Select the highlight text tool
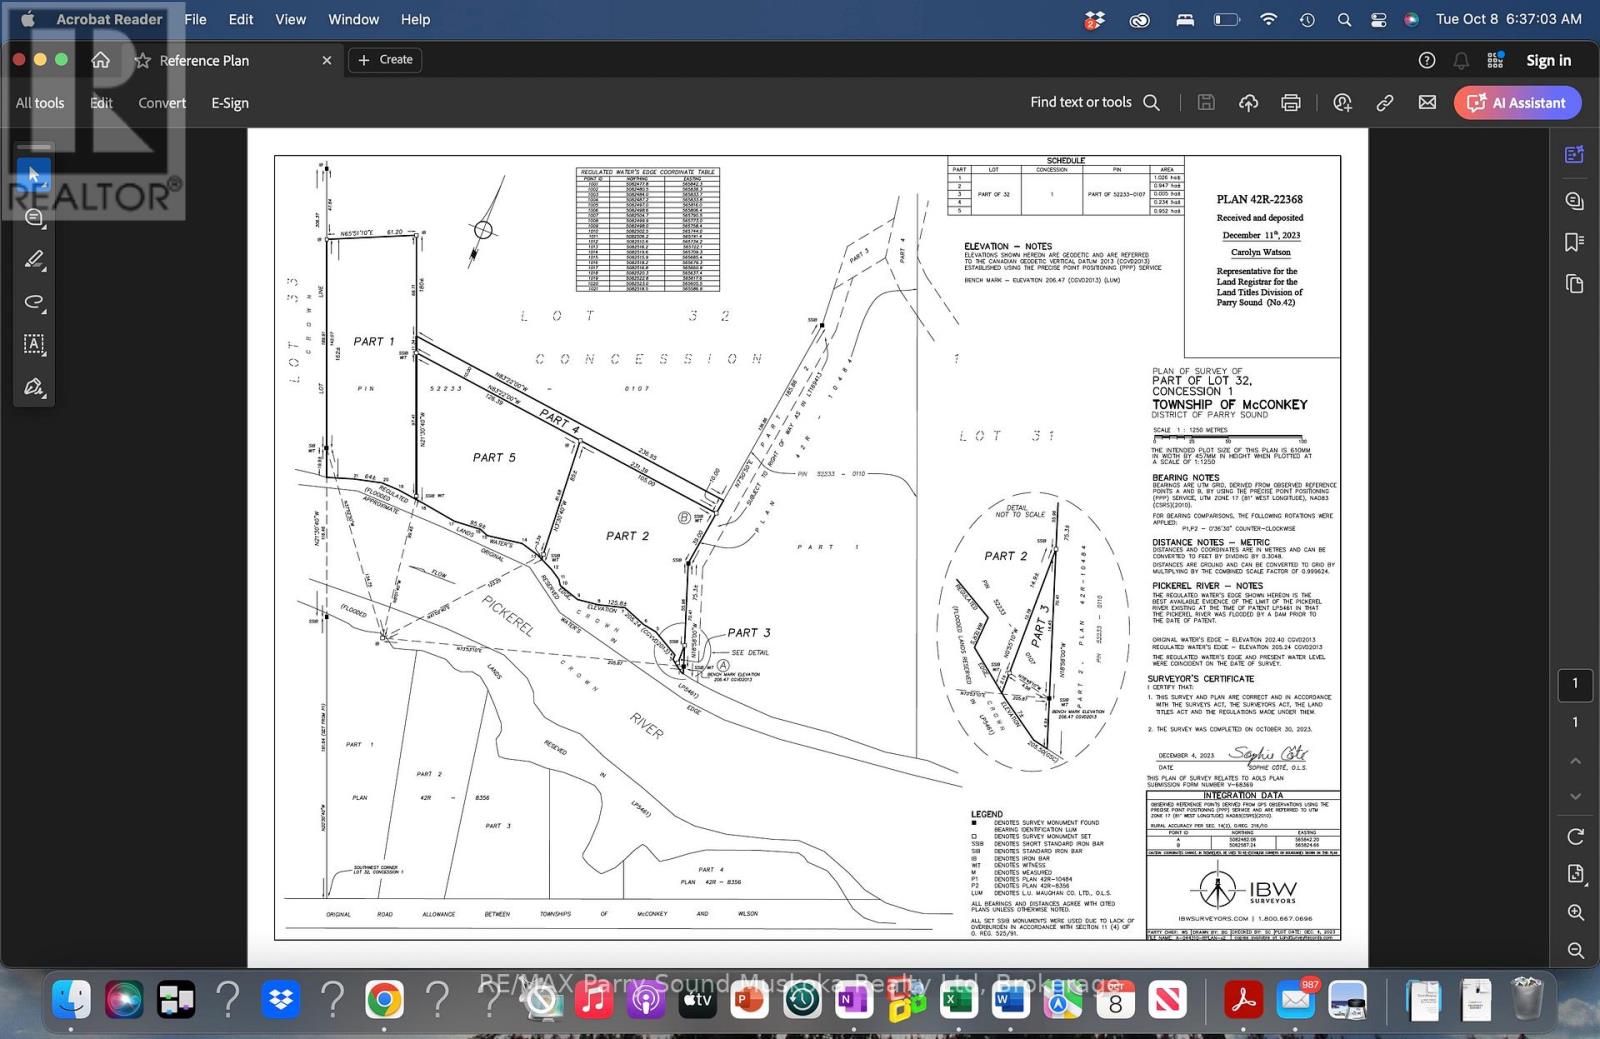 pos(33,259)
